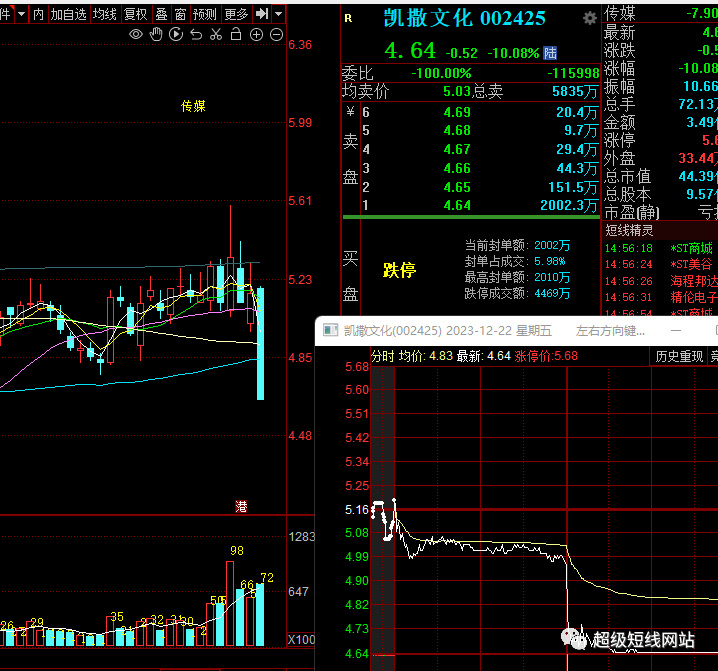Click sell level 4 price 4.67
The image size is (718, 671).
pyautogui.click(x=457, y=149)
